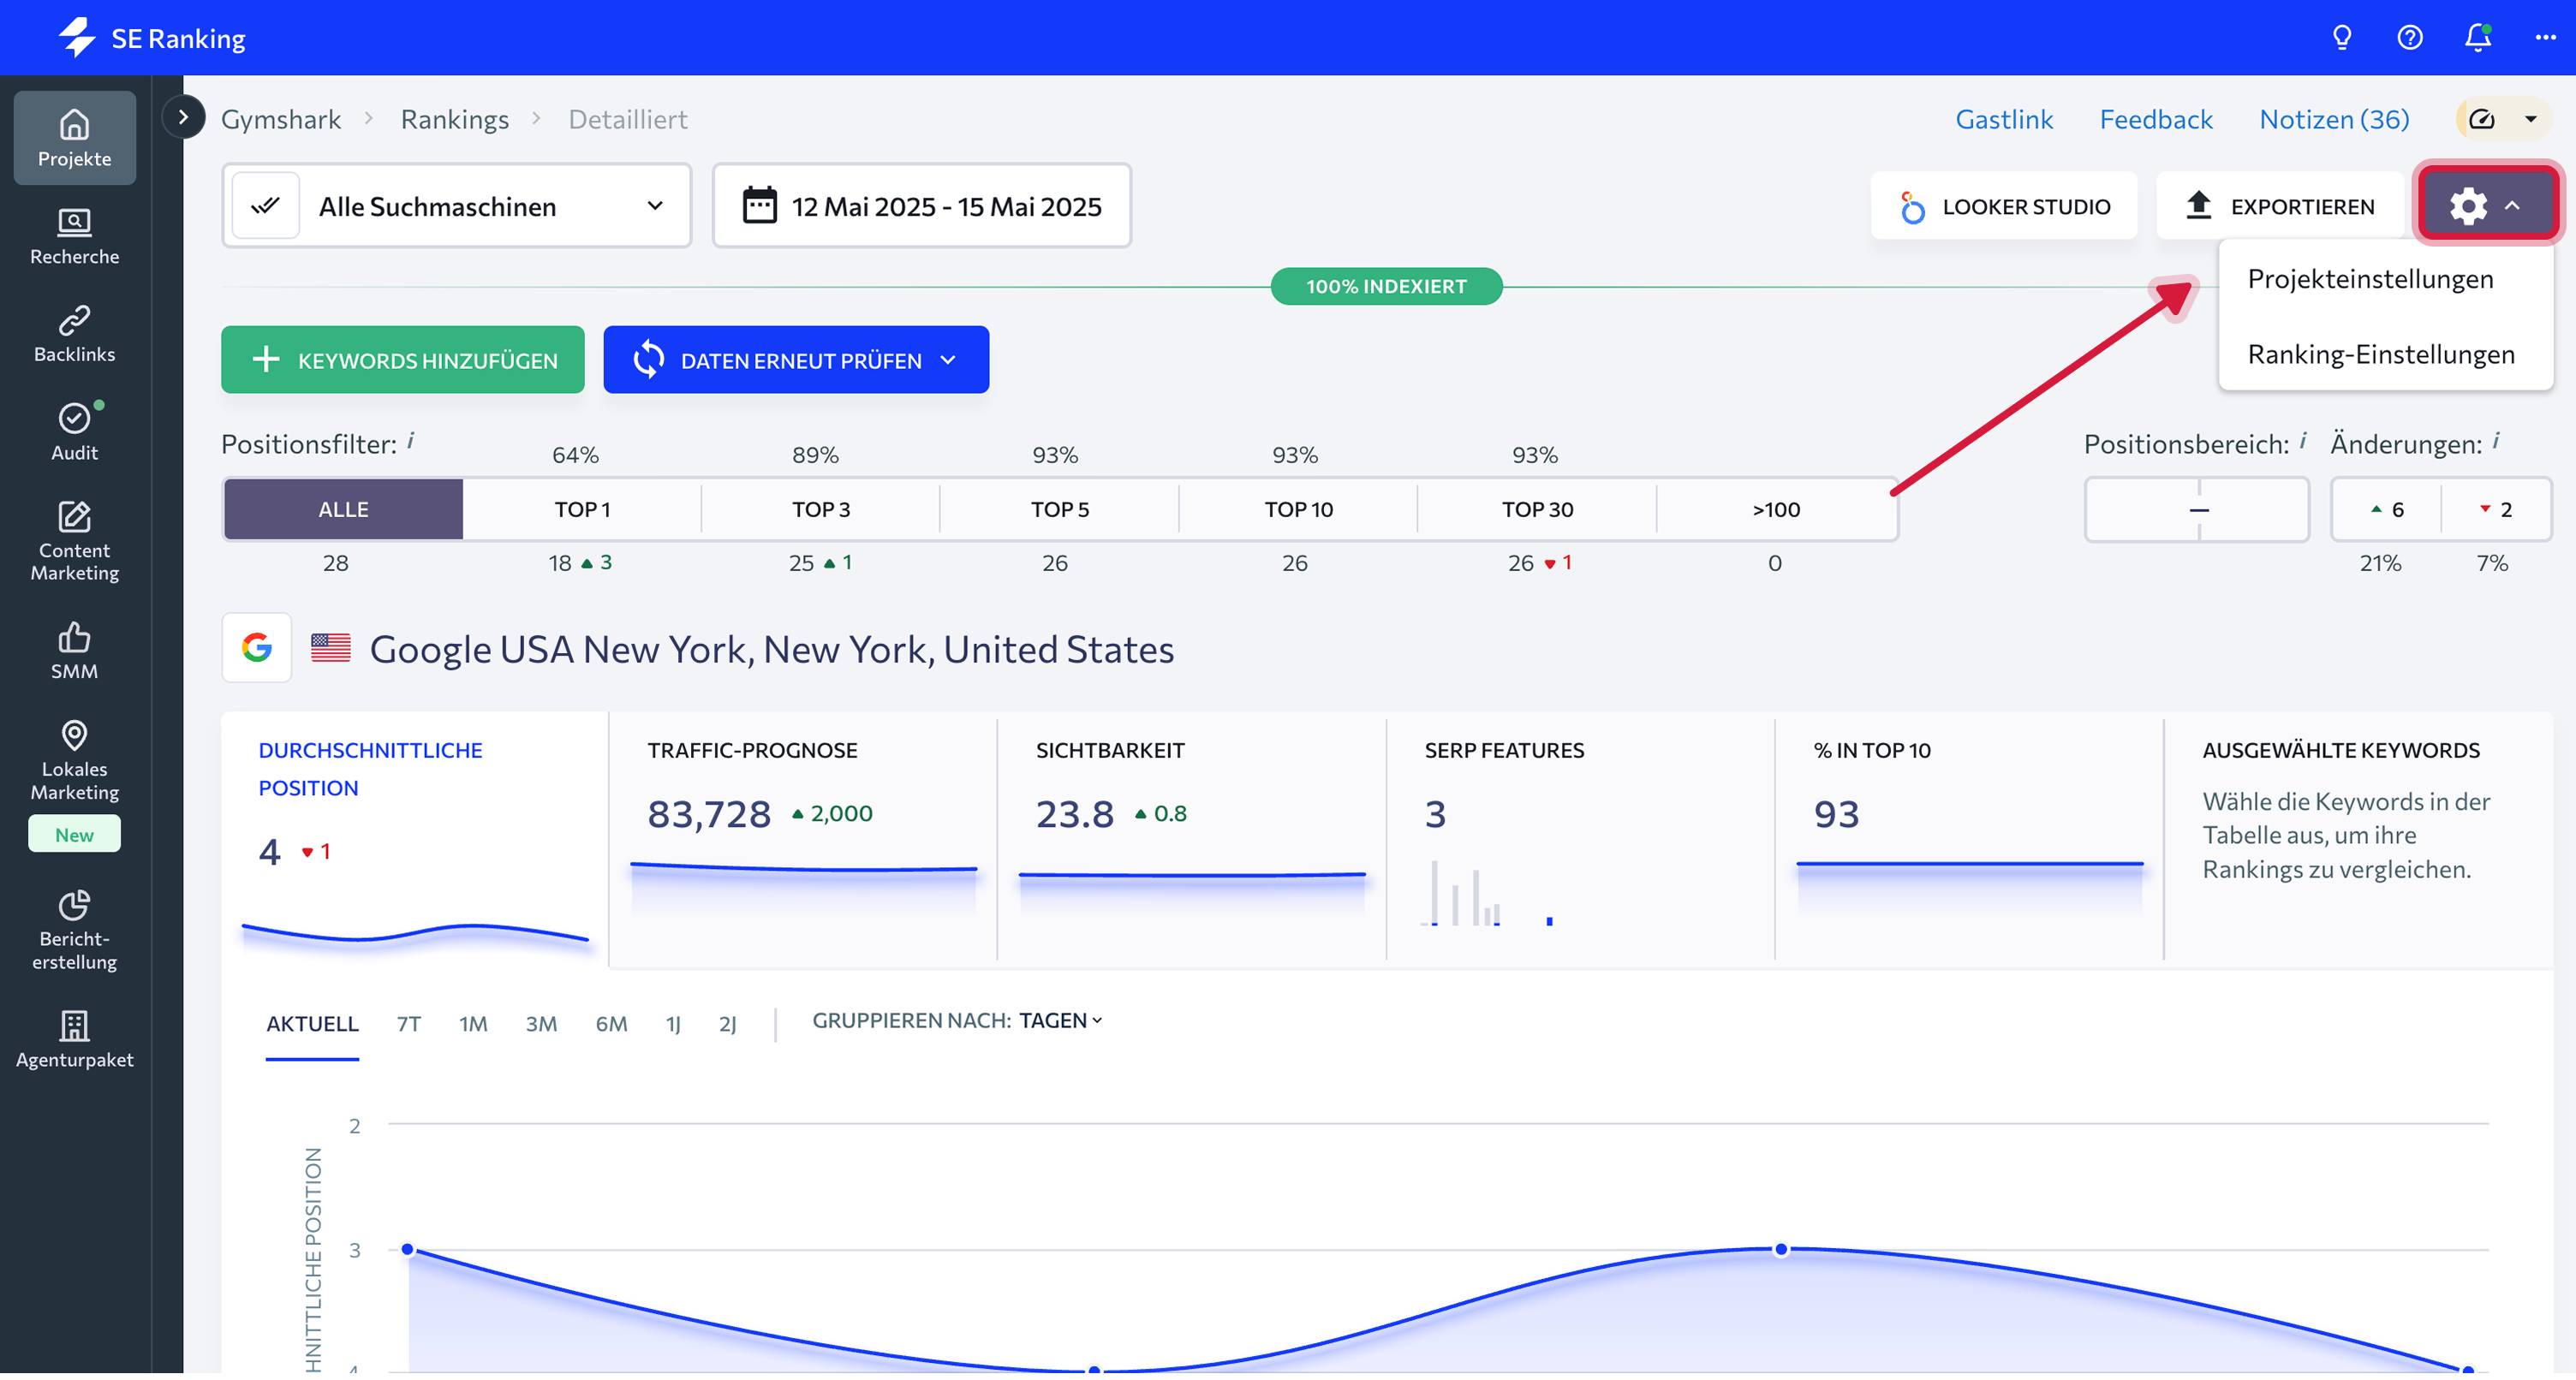Click the gear settings button
Image resolution: width=2576 pixels, height=1380 pixels.
[2487, 206]
